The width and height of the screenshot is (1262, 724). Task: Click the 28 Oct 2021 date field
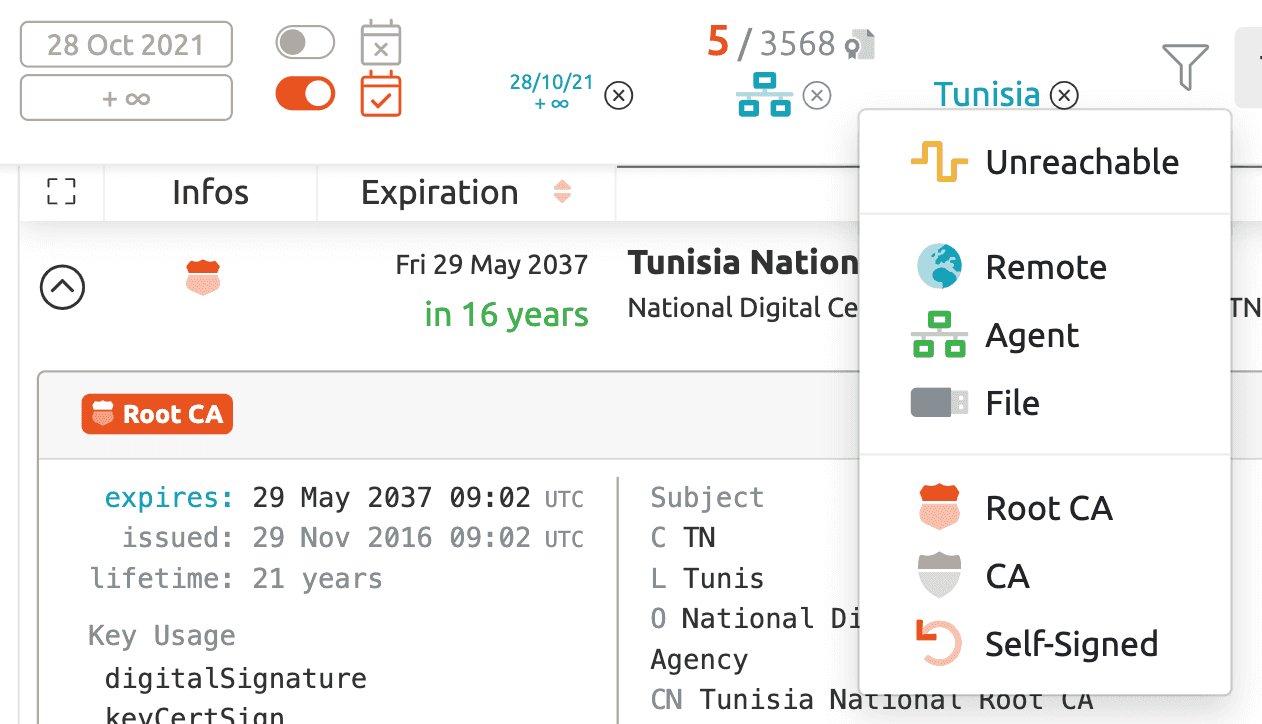pyautogui.click(x=126, y=45)
